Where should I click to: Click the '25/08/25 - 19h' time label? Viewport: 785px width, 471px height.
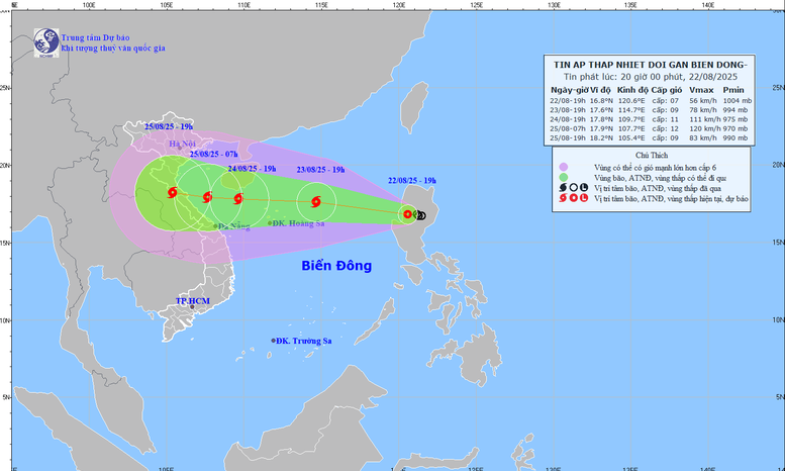pyautogui.click(x=169, y=127)
